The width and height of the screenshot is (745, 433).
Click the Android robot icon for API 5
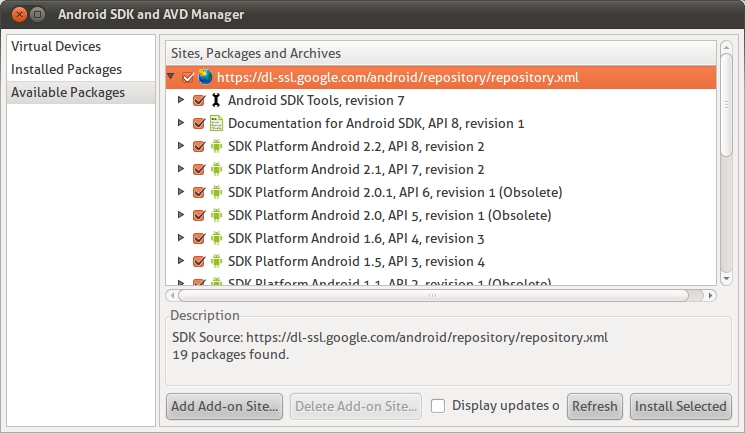click(216, 215)
